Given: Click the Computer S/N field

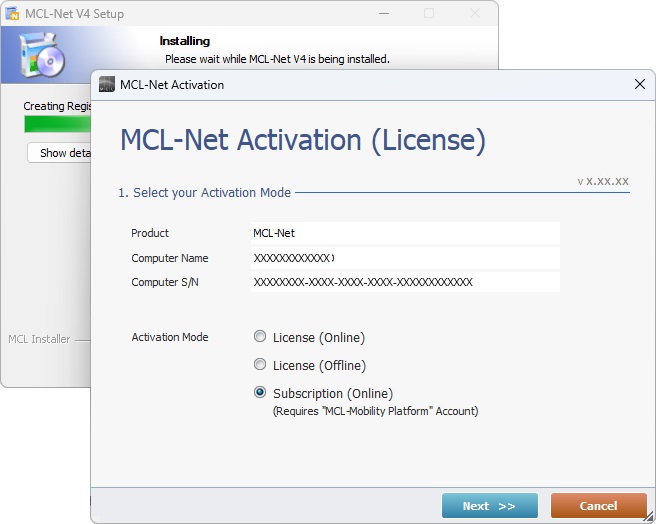Looking at the screenshot, I should 405,282.
